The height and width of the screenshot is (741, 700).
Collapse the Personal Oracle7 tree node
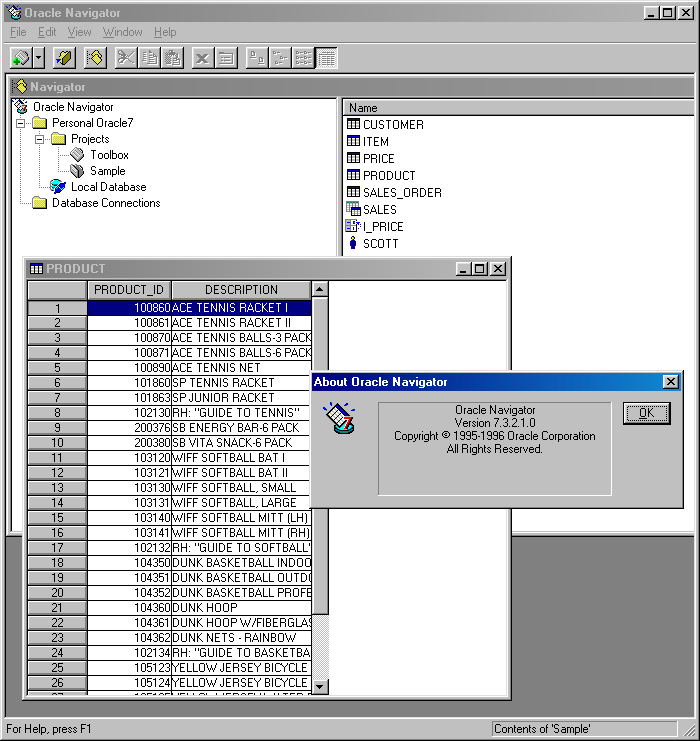coord(21,124)
